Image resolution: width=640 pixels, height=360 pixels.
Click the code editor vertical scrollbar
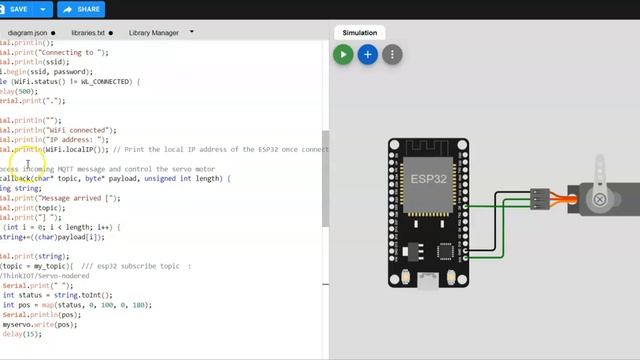[x=325, y=179]
